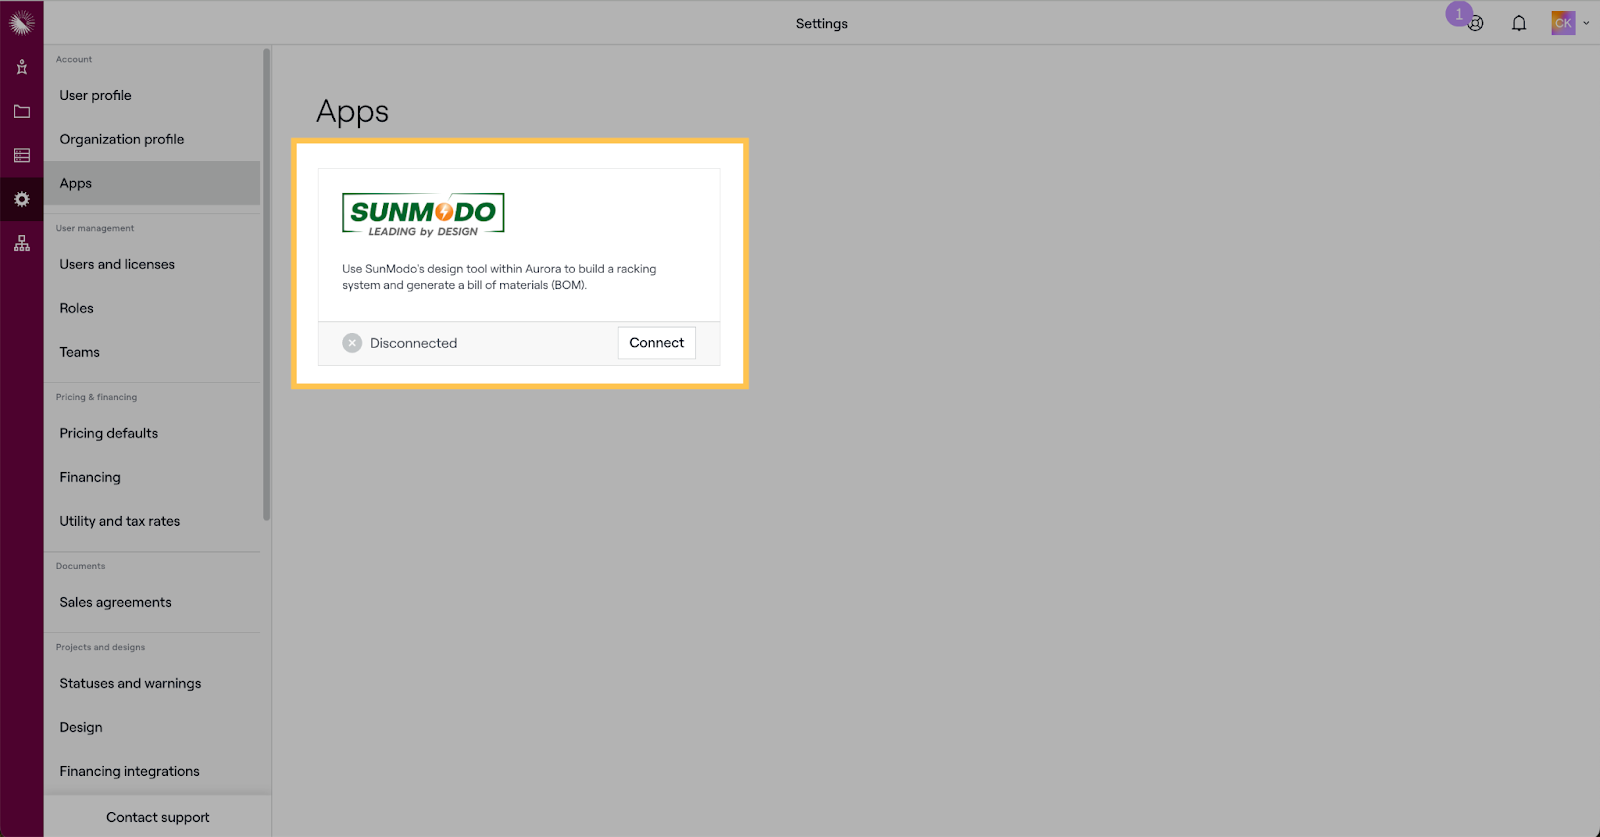Select Users and licenses
The width and height of the screenshot is (1600, 837).
[x=117, y=264]
